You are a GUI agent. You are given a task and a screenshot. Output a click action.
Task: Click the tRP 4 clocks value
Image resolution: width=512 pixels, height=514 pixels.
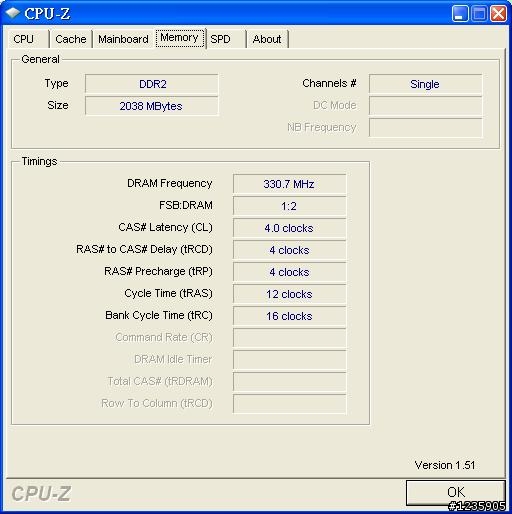click(x=289, y=272)
